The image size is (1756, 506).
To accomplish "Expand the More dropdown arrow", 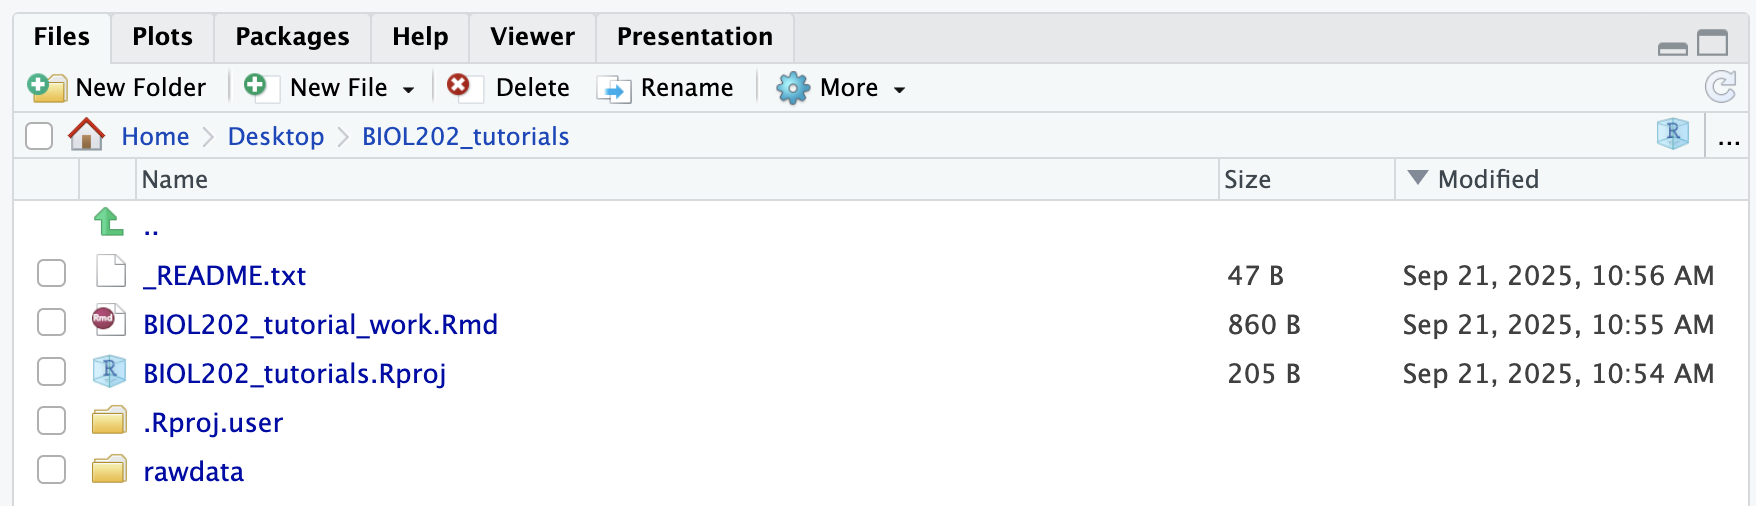I will pyautogui.click(x=899, y=90).
